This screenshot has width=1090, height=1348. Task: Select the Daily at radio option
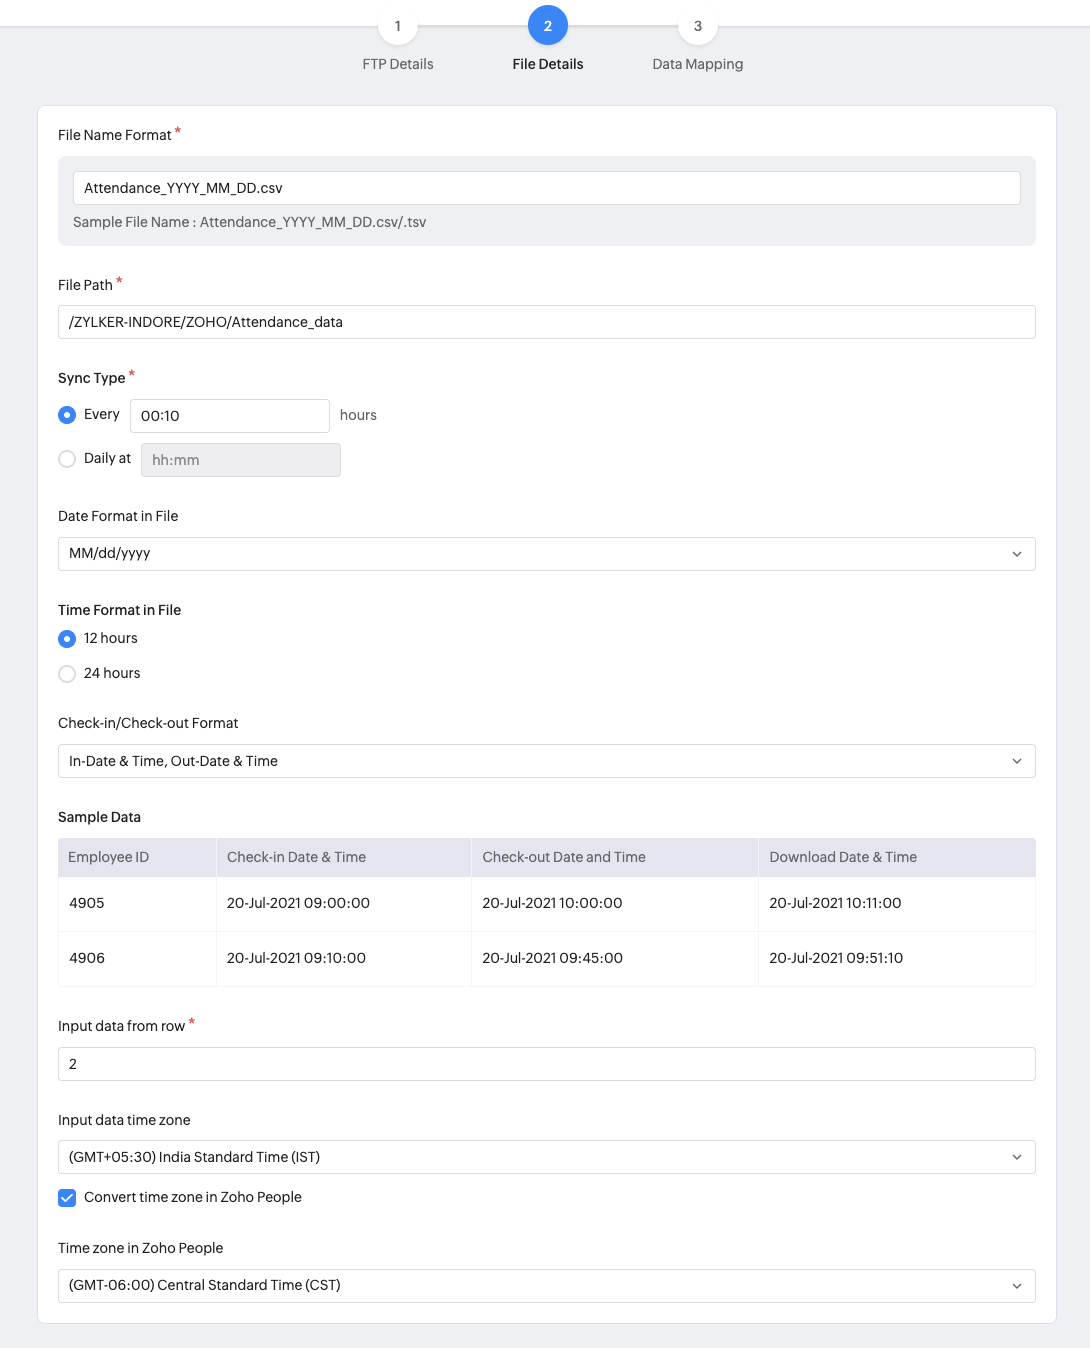[x=67, y=459]
